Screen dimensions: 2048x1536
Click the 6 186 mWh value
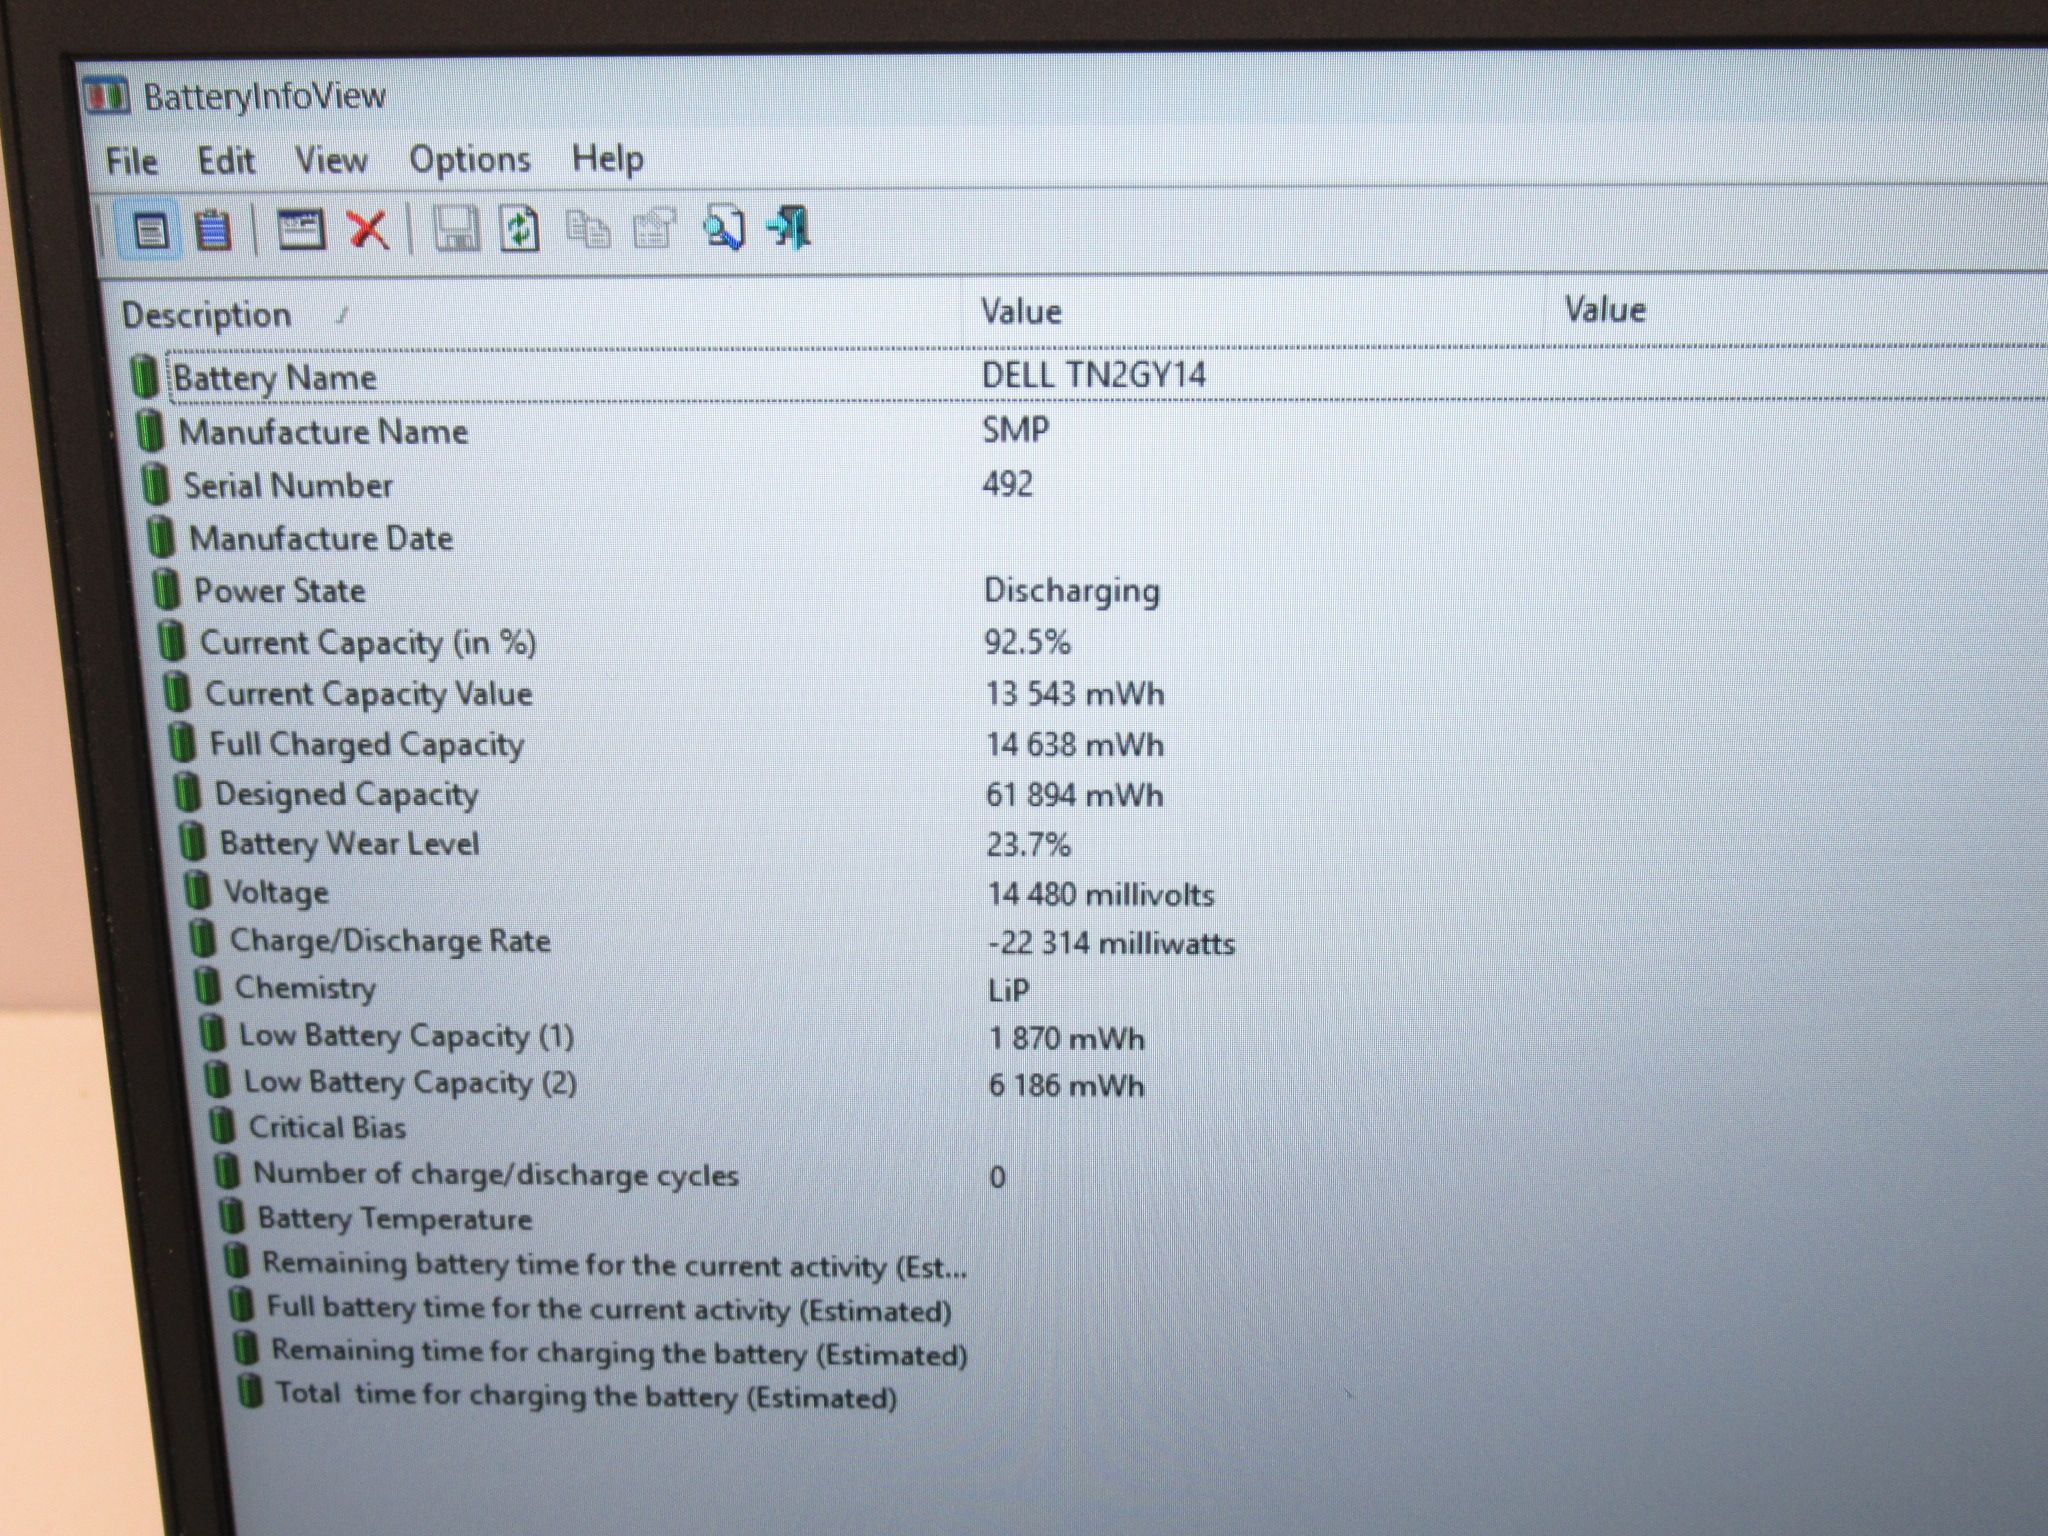tap(1067, 1086)
